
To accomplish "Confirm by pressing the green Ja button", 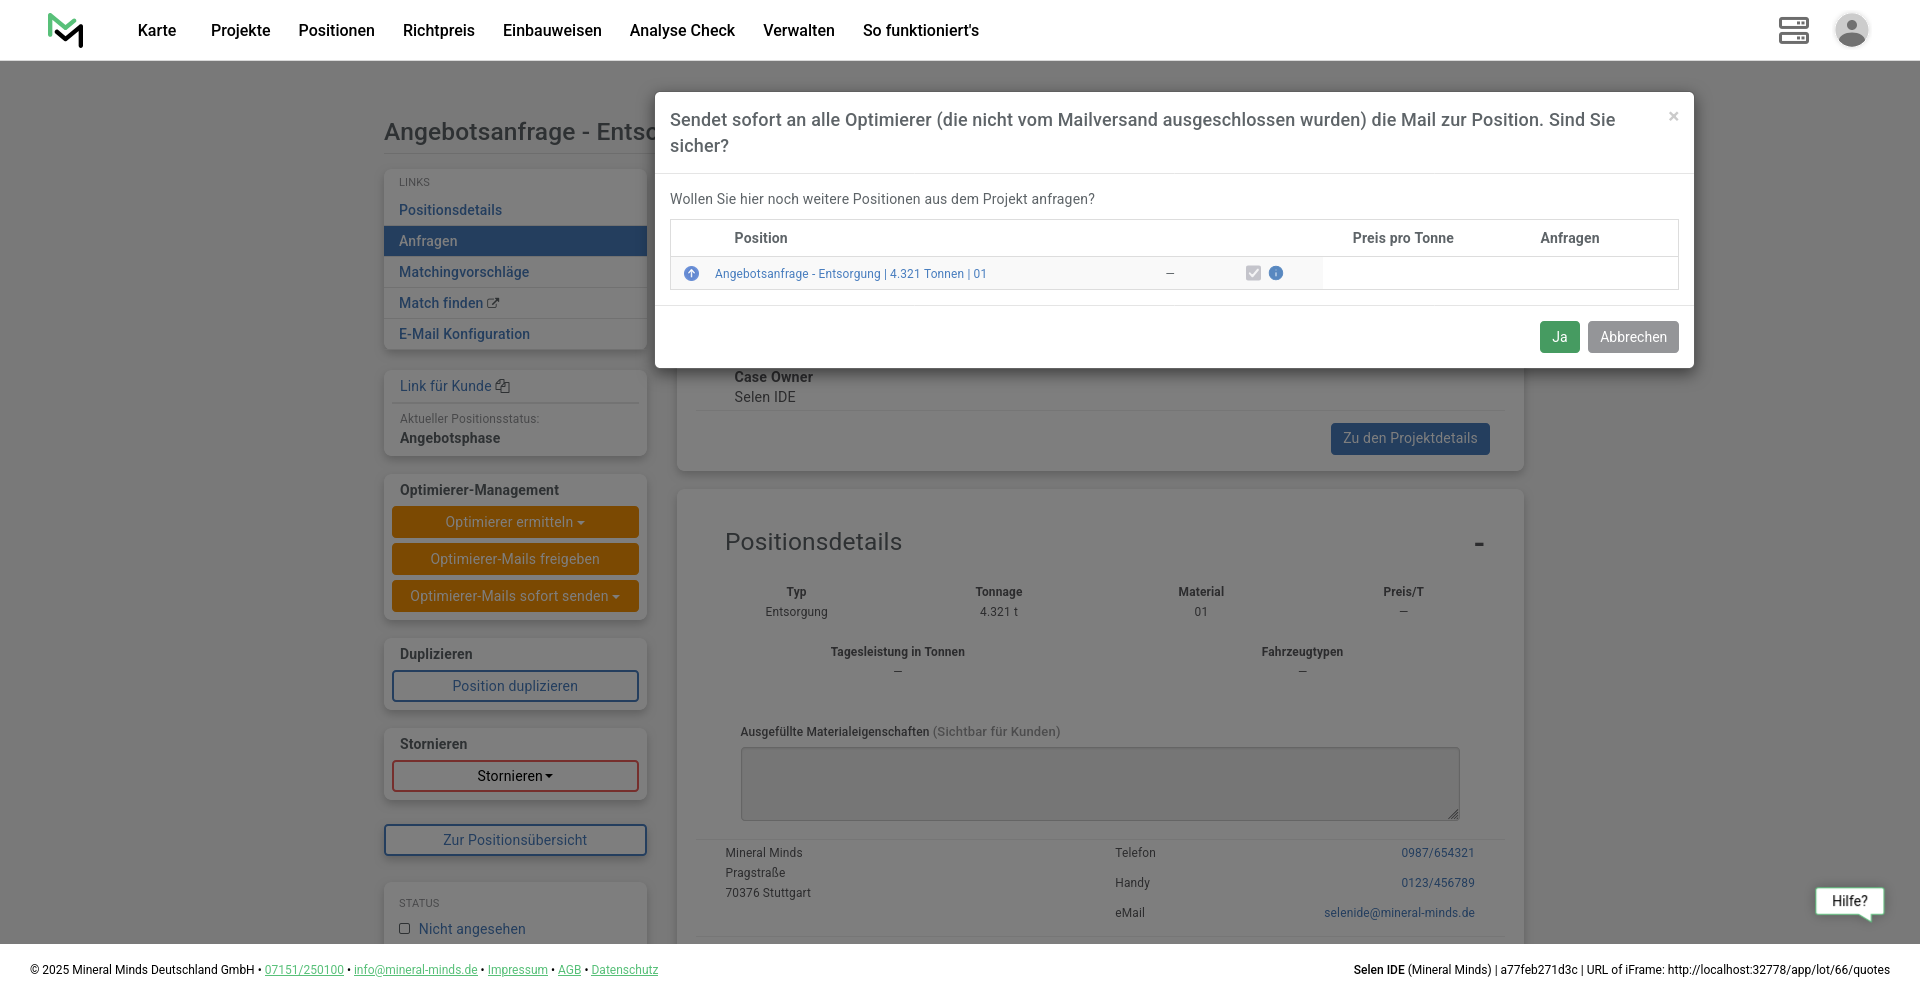I will coord(1559,337).
